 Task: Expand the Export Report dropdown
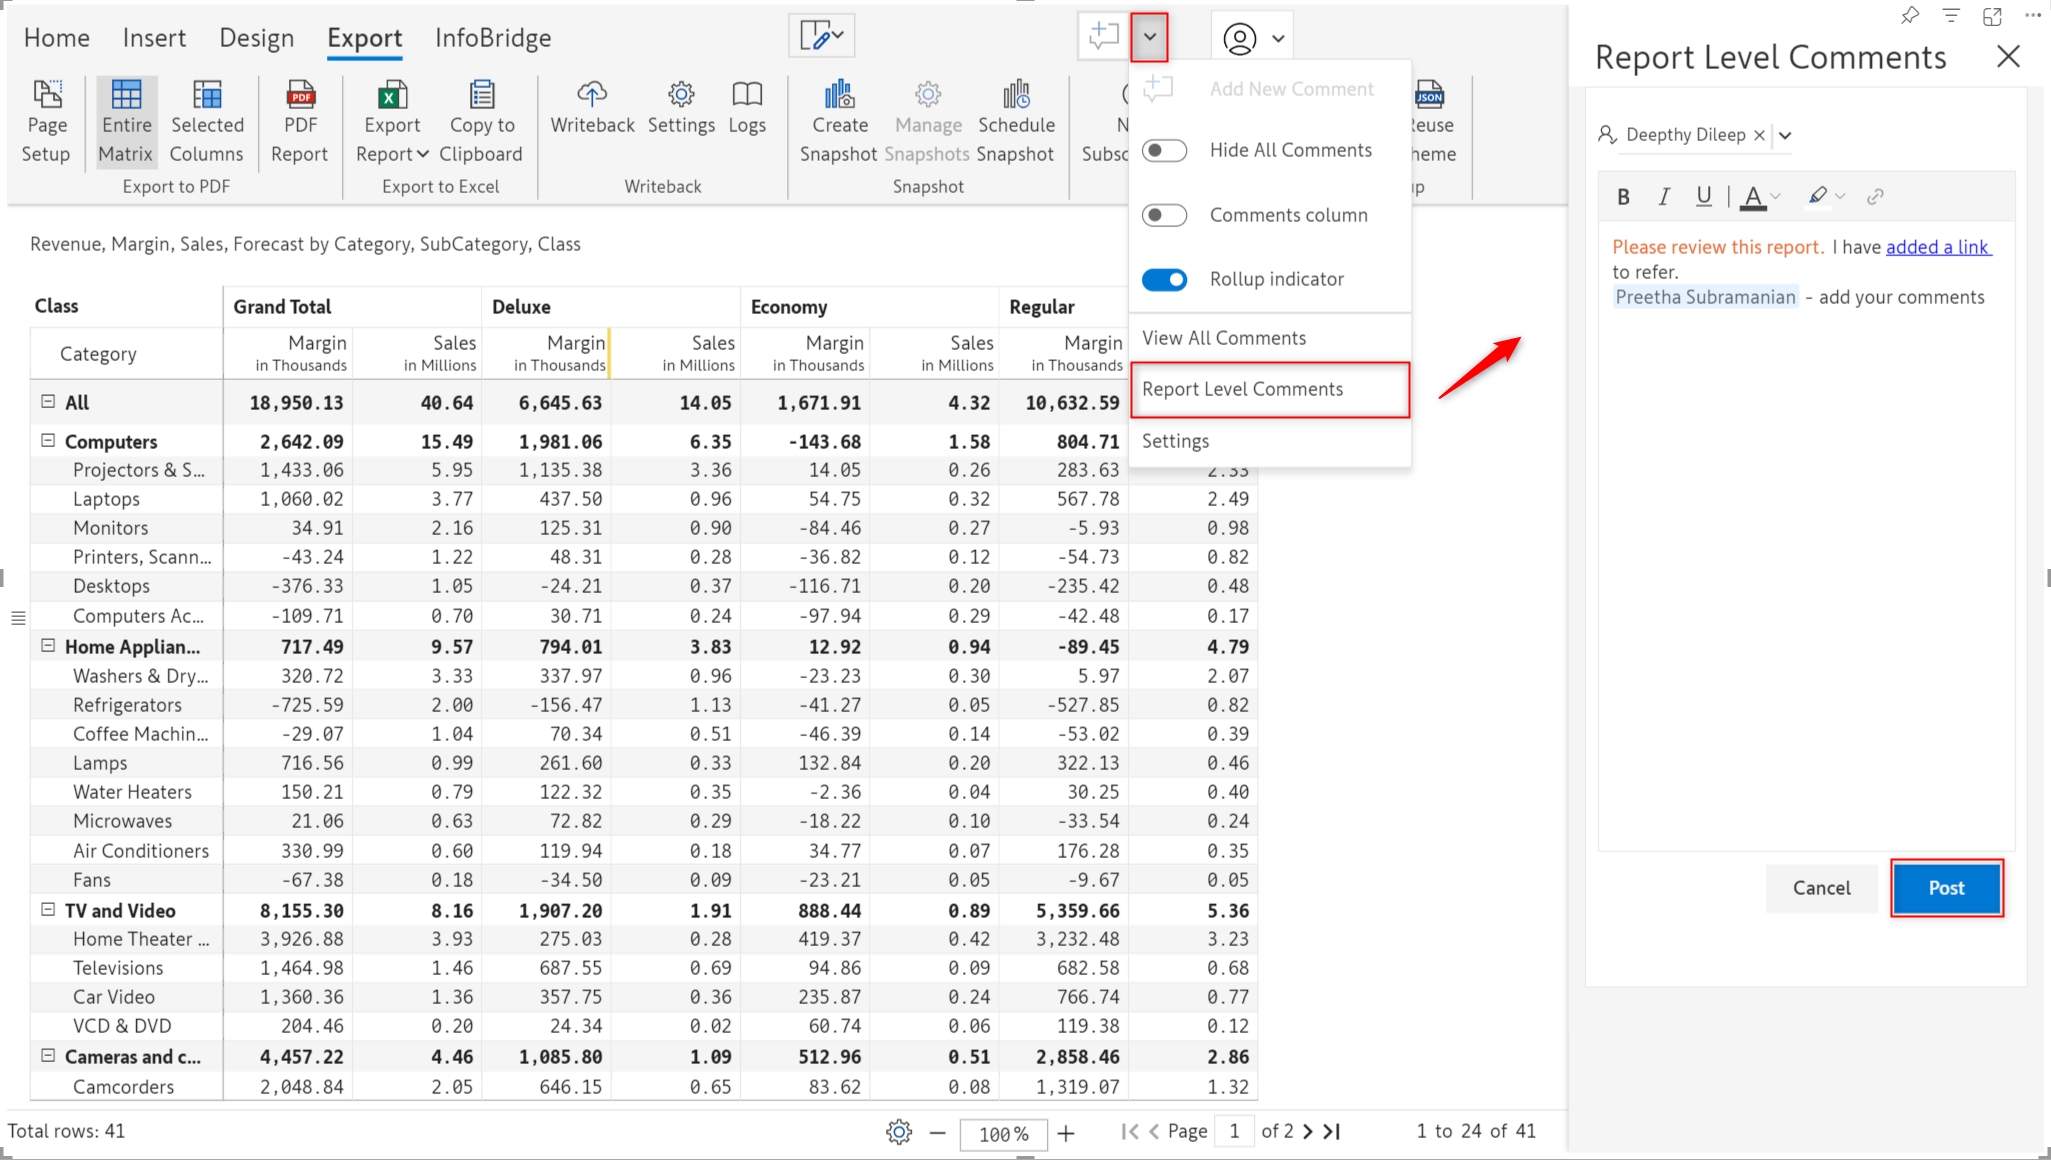(x=422, y=154)
